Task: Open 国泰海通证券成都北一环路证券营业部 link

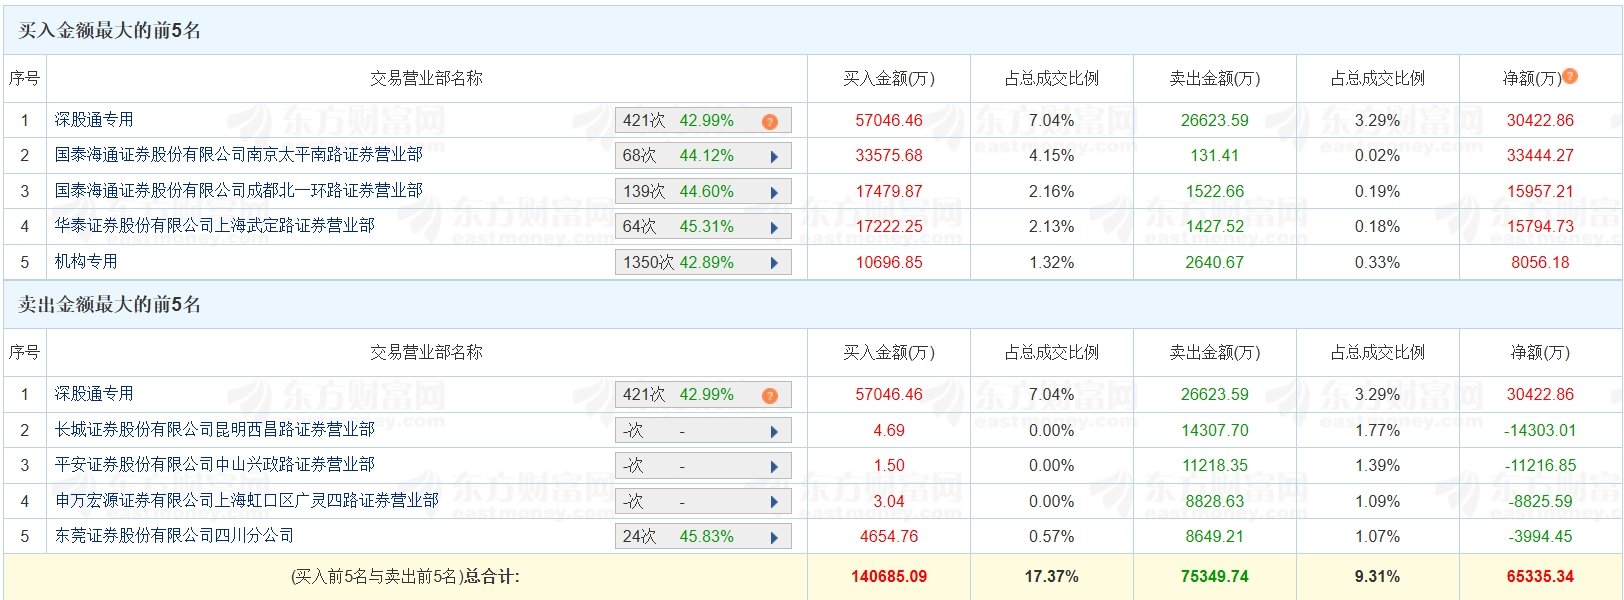Action: 239,191
